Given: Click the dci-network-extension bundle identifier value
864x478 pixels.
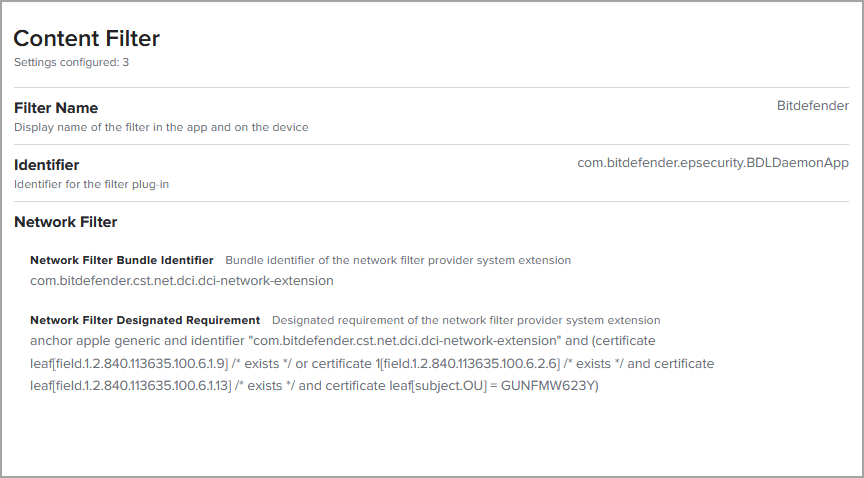Looking at the screenshot, I should coord(182,281).
